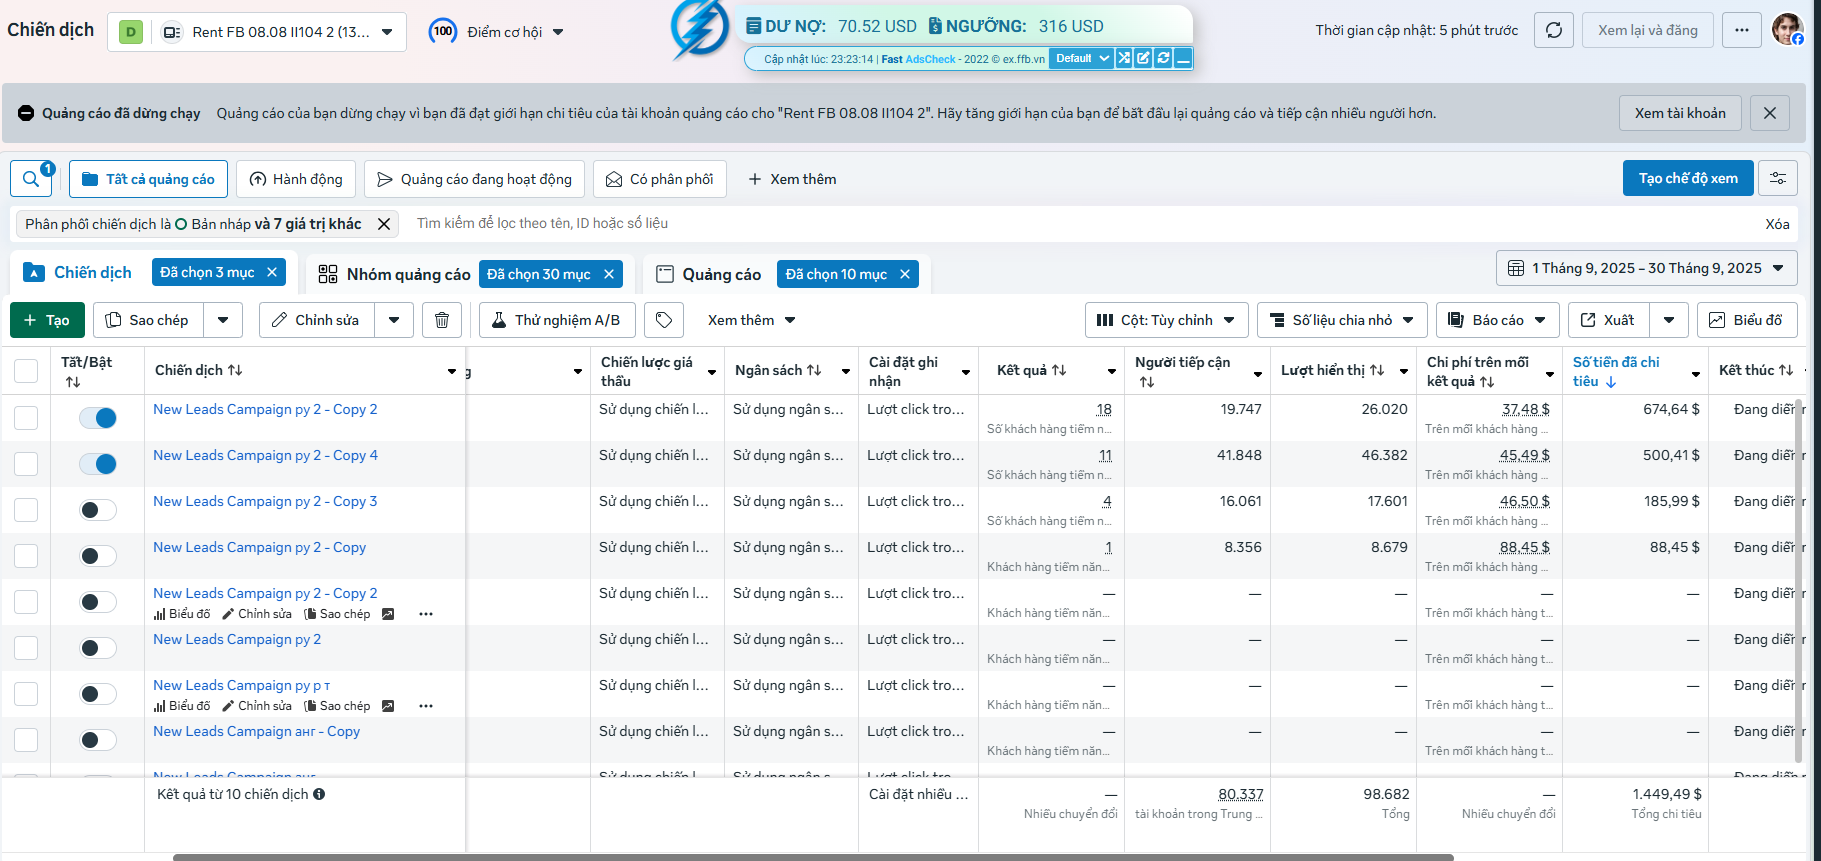Click the AdsCheck reload icon
The image size is (1821, 861).
coord(1163,58)
